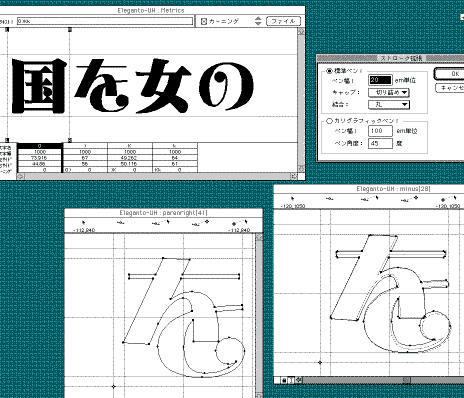Click the top left sidebearing handle of 国 glyph
This screenshot has height=398, width=464.
(x=7, y=30)
